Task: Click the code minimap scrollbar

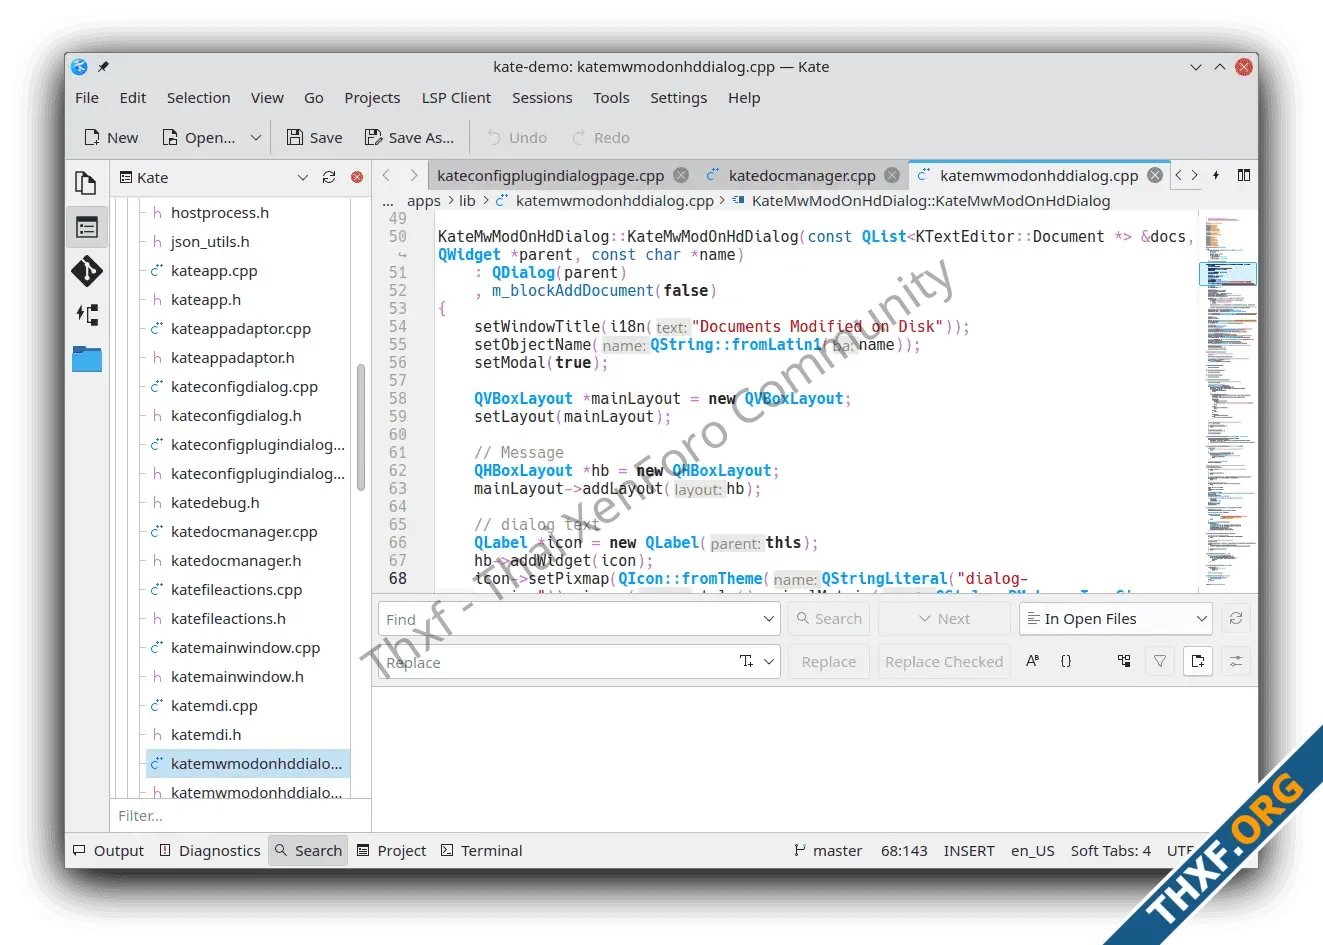Action: pos(1227,400)
